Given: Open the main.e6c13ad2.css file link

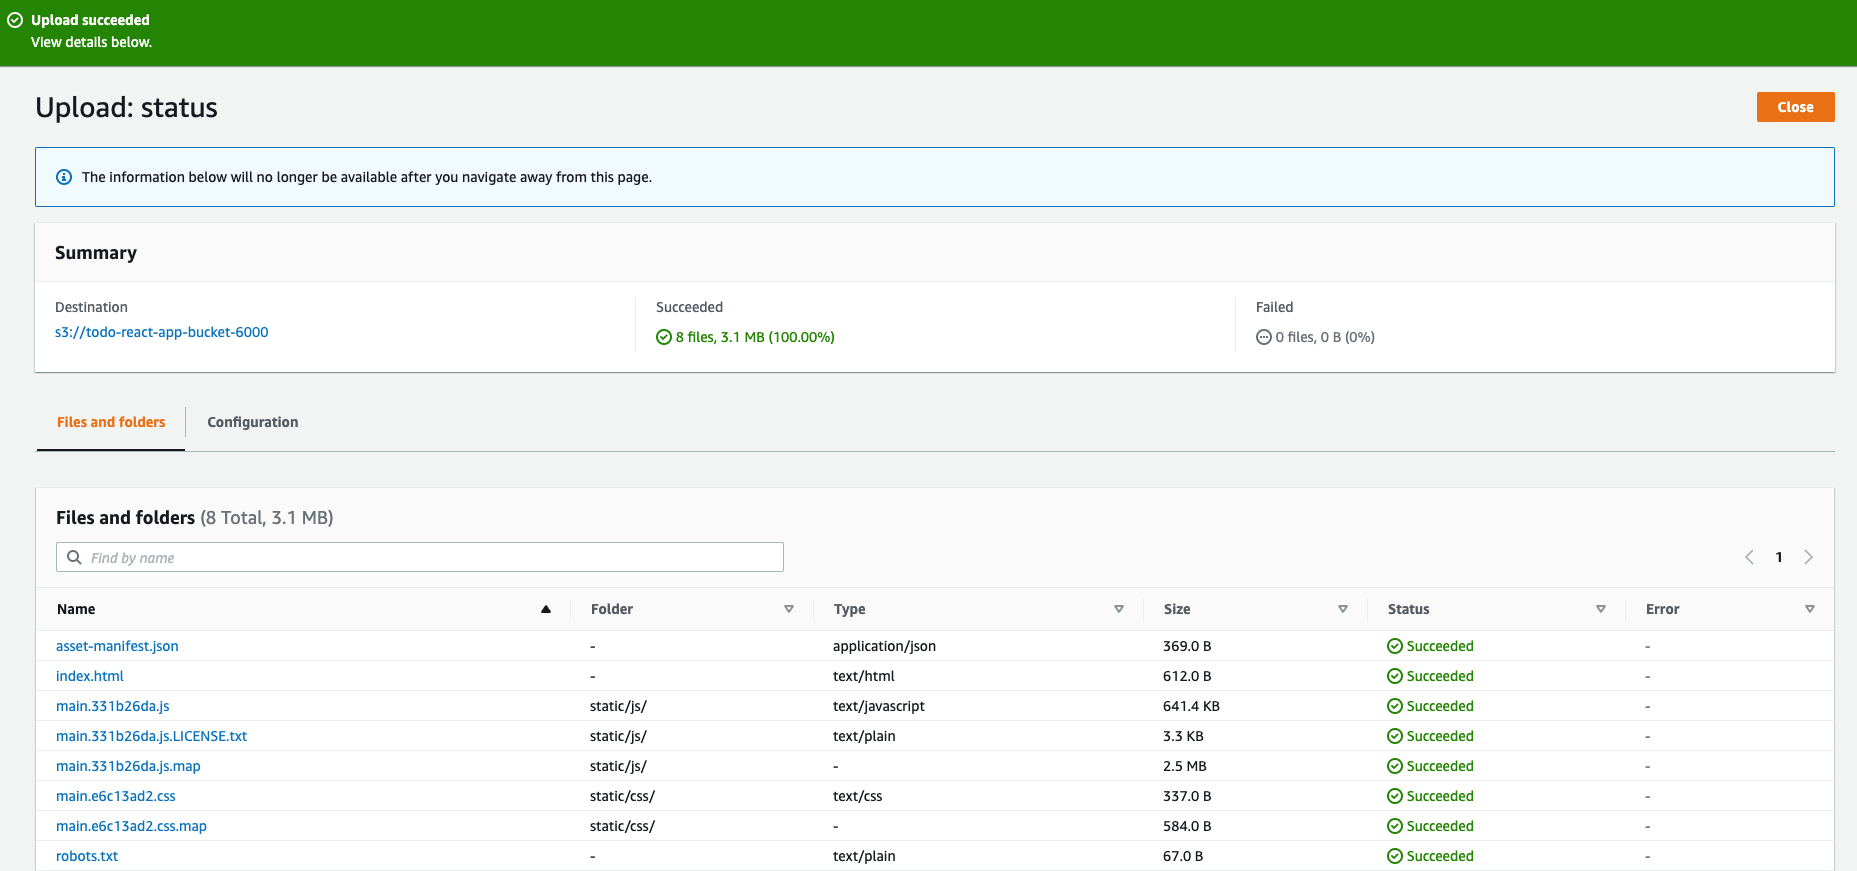Looking at the screenshot, I should point(116,796).
